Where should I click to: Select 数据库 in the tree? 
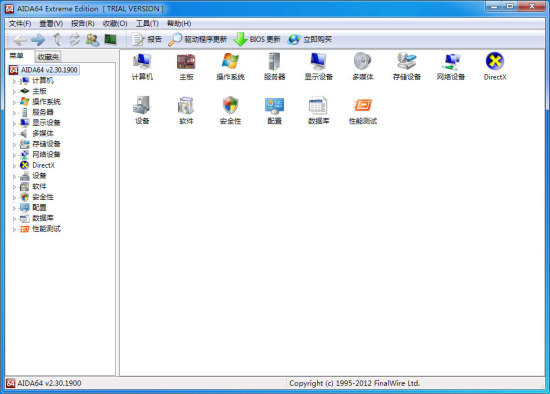43,218
